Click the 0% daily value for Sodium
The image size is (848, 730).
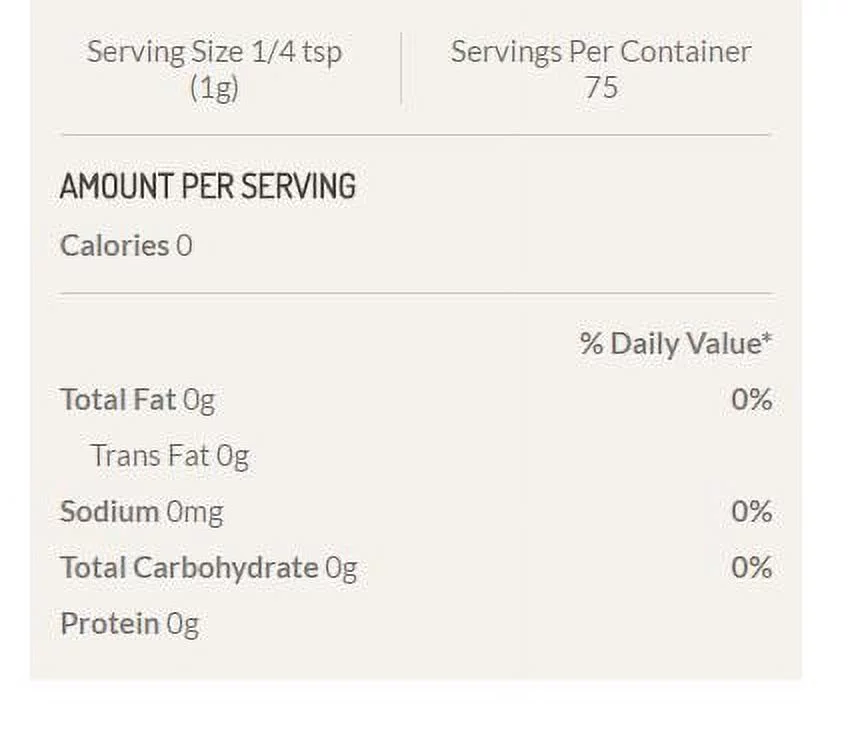pyautogui.click(x=751, y=512)
